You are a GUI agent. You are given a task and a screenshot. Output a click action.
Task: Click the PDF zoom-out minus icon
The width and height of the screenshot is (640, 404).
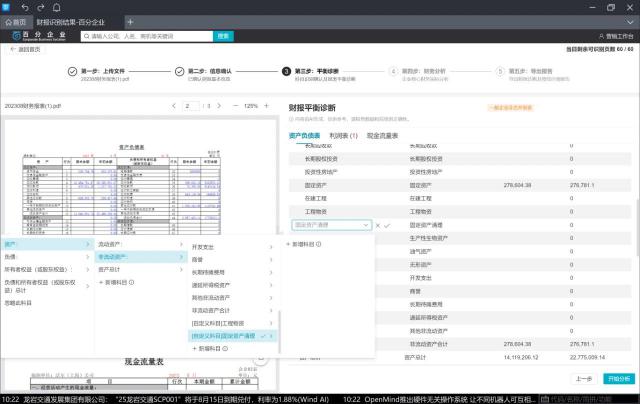pos(233,105)
